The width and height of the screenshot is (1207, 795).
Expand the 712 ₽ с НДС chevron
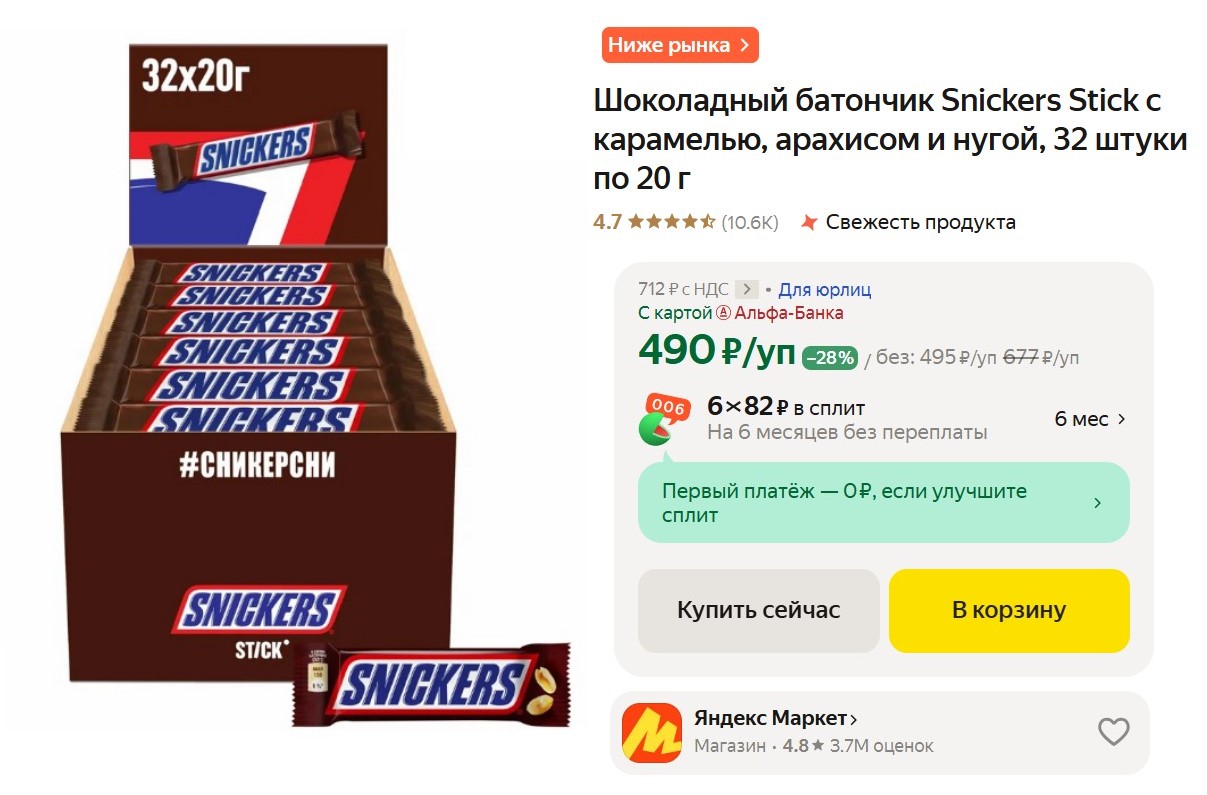(x=746, y=290)
